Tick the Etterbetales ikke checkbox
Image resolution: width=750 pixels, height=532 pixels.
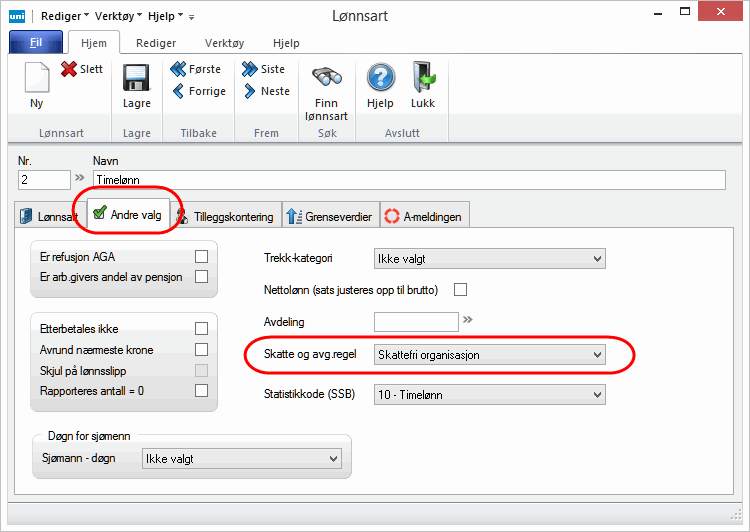pos(201,328)
